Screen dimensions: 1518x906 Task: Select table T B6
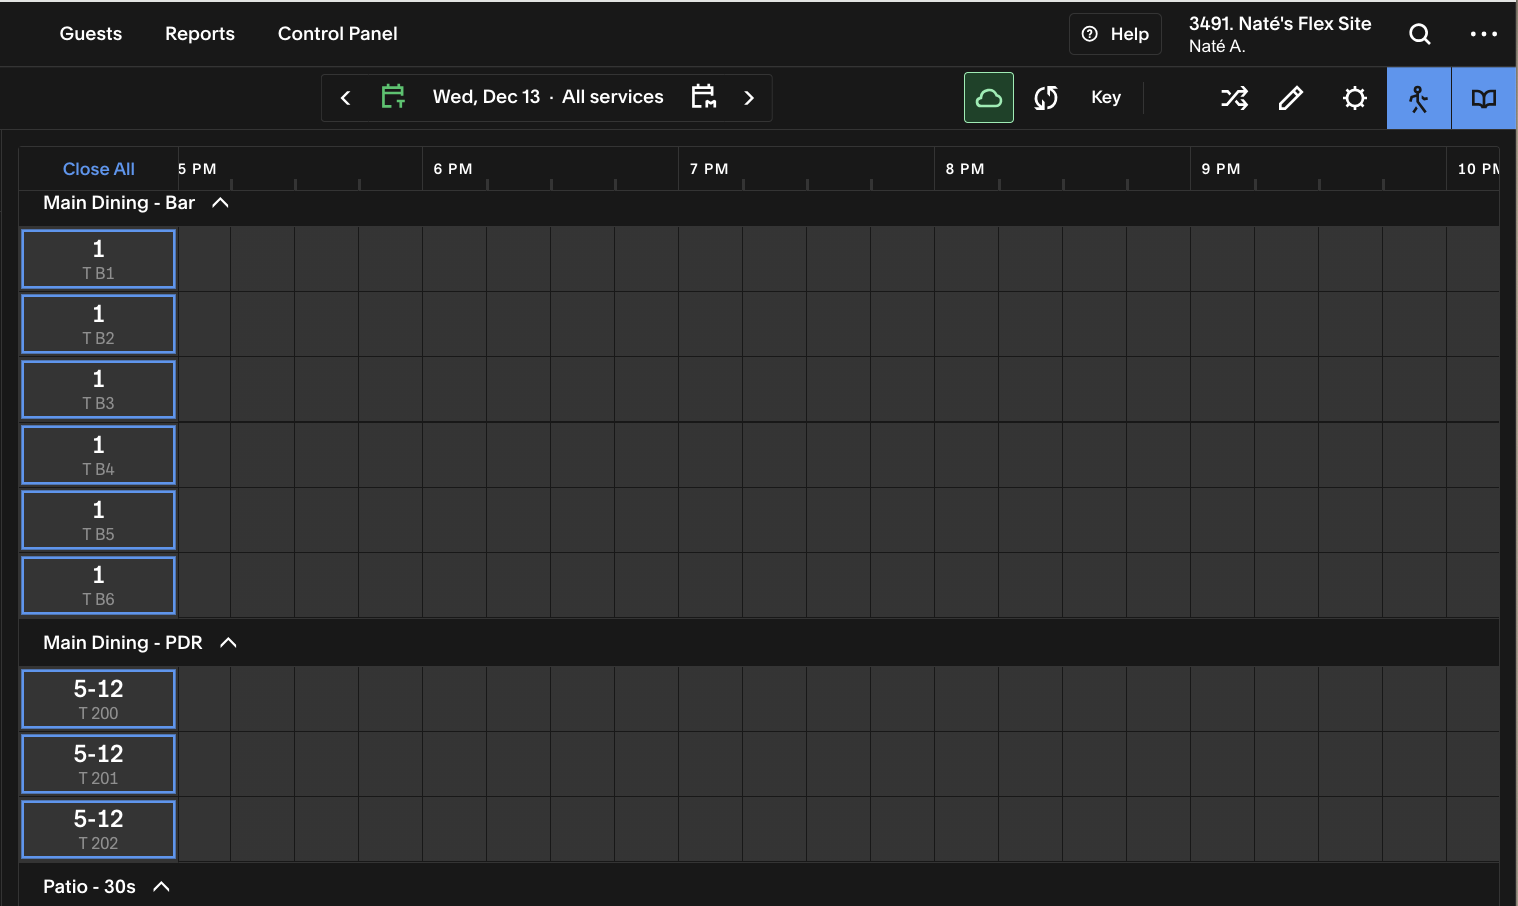point(98,585)
